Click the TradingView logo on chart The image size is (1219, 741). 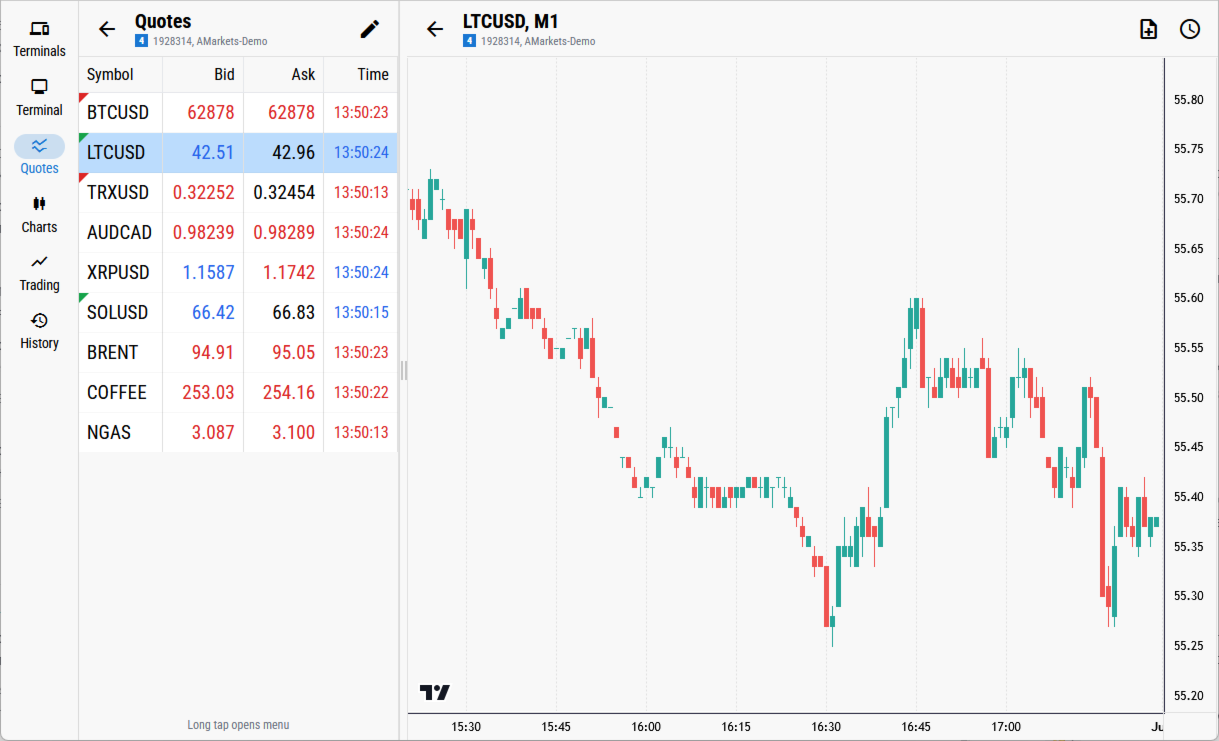434,692
